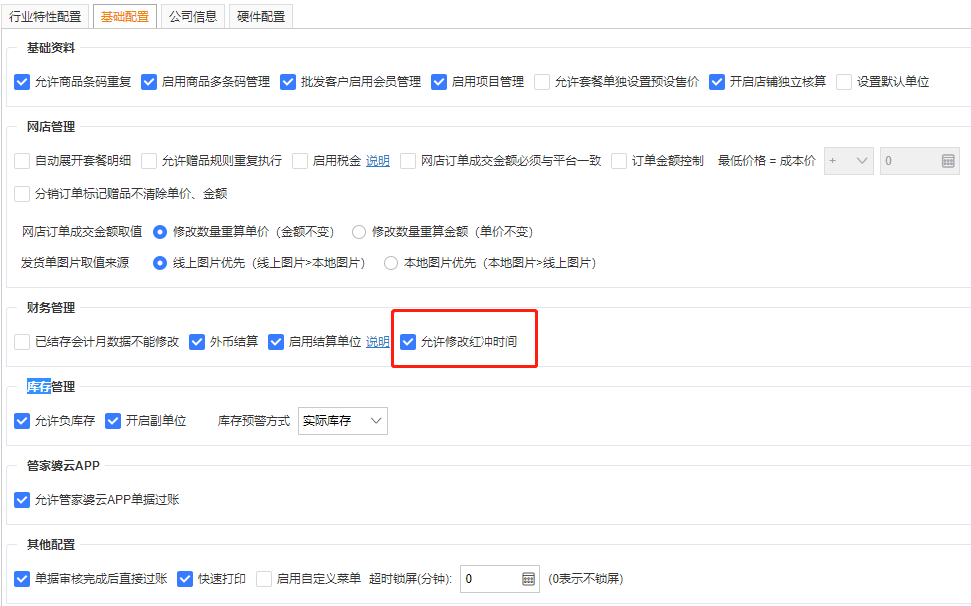Check 订单金额控制 checkbox
Screen dimensions: 971x606
pos(619,161)
